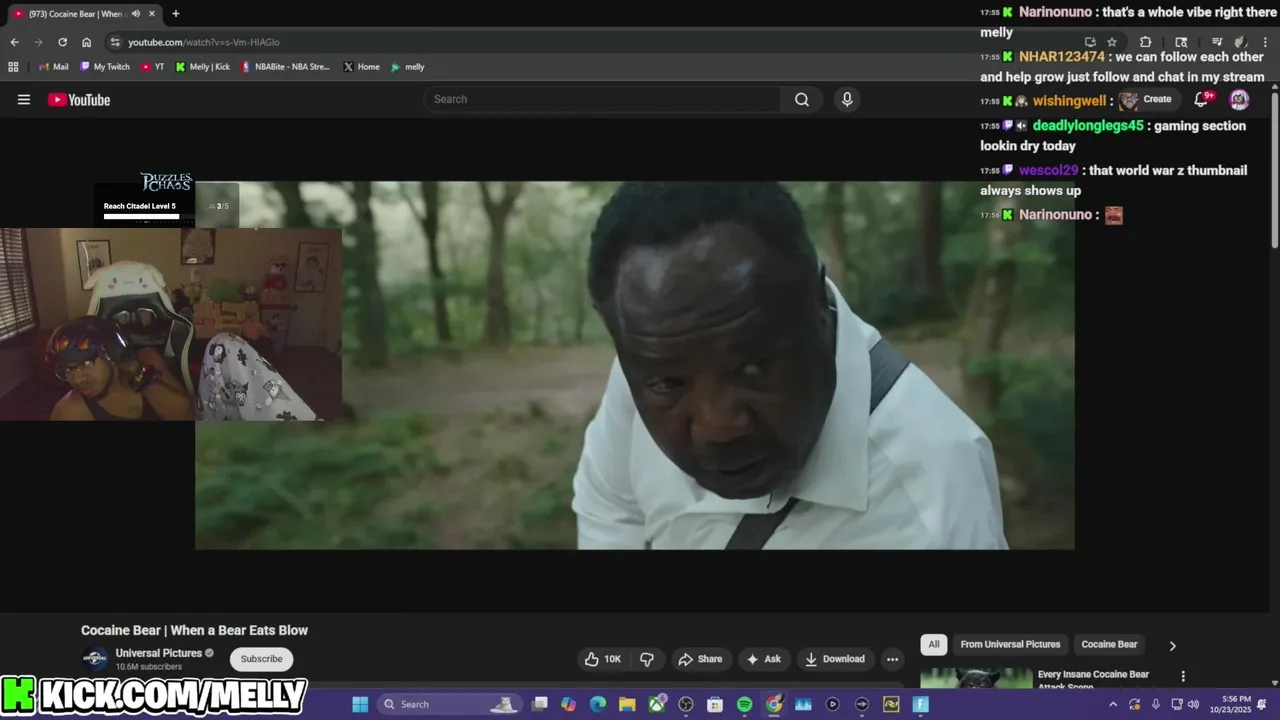Toggle taskbar microphone icon

coord(1155,704)
